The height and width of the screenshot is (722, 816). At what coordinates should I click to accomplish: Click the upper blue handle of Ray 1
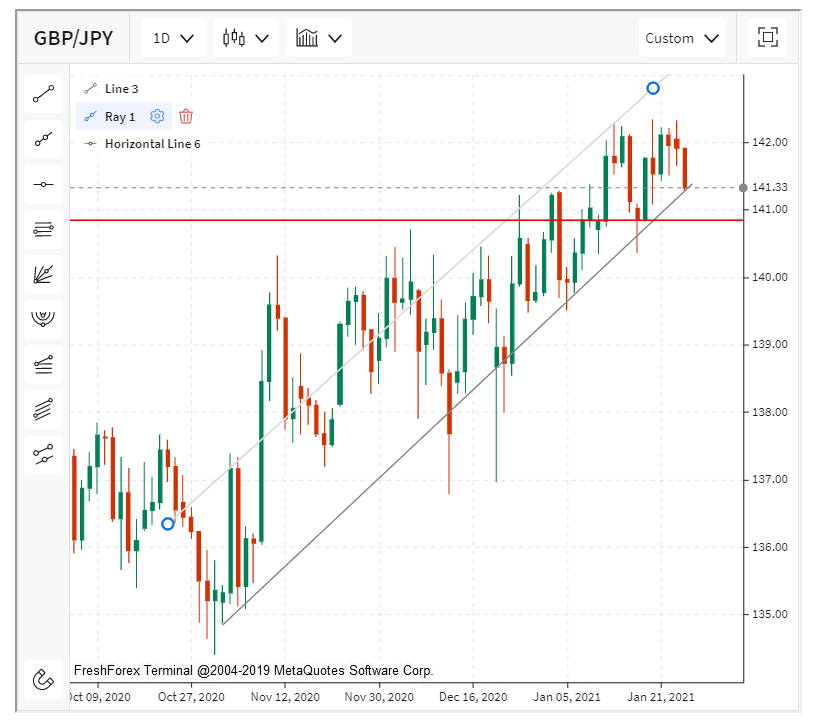tap(653, 88)
